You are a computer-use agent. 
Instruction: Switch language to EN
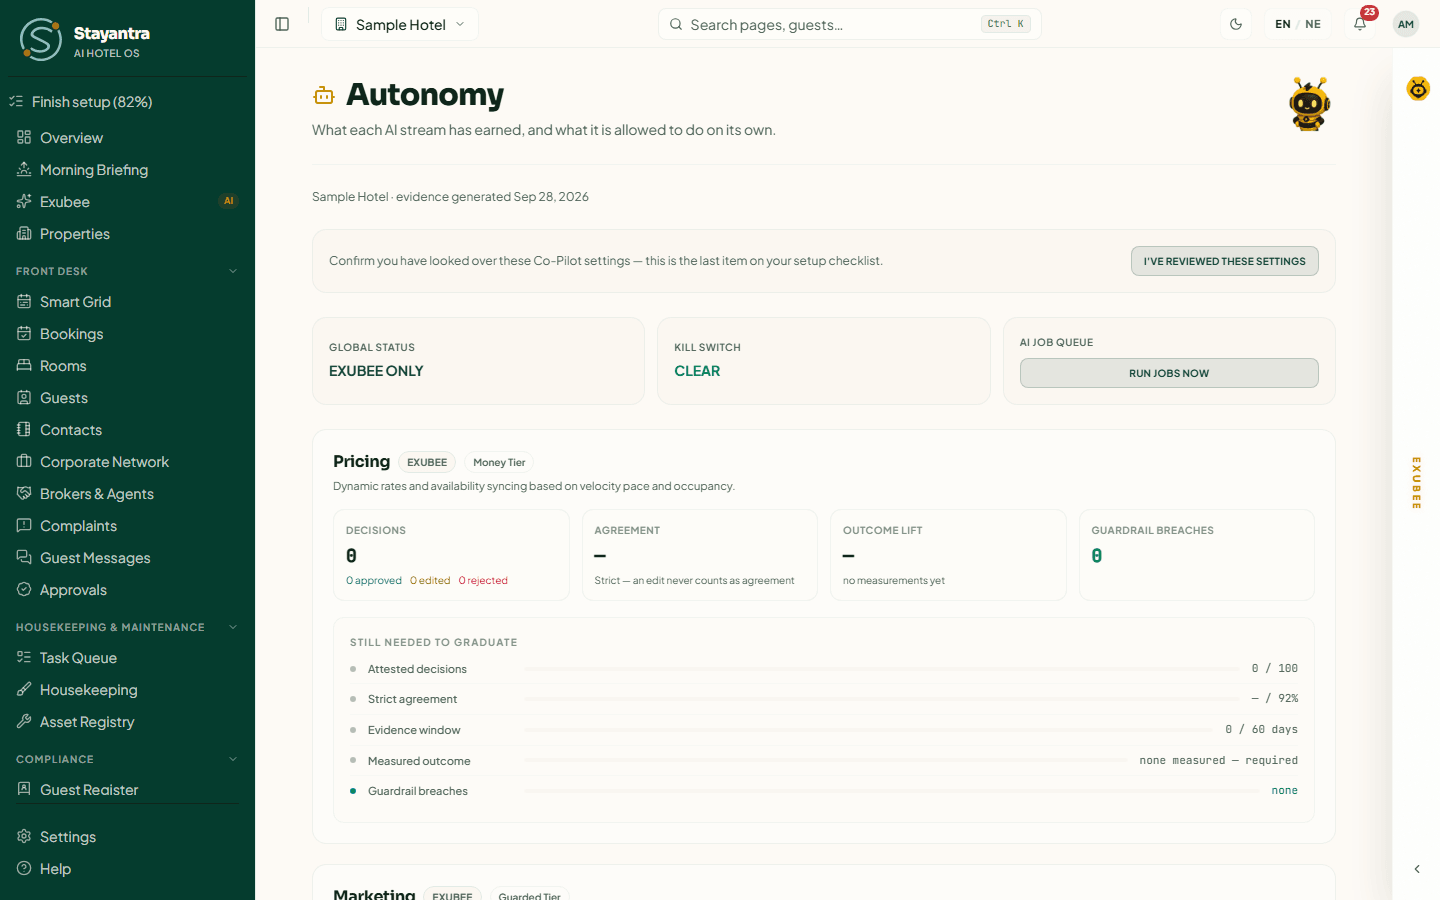click(x=1283, y=24)
